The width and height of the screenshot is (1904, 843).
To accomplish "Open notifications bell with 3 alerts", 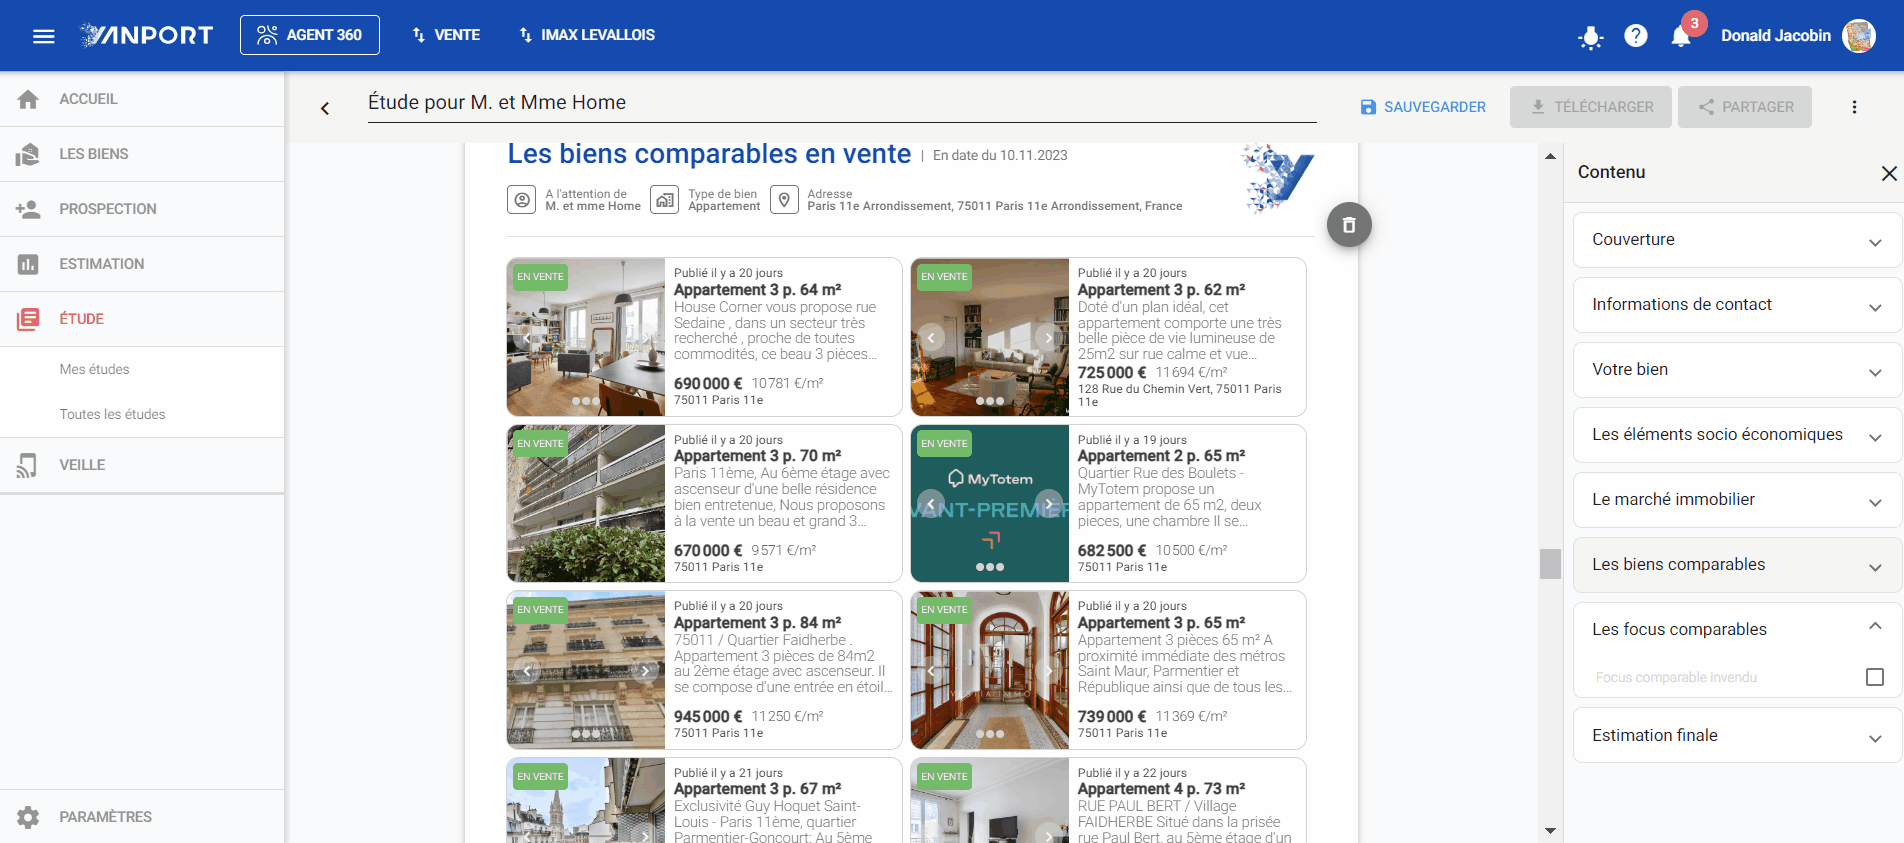I will coord(1681,37).
